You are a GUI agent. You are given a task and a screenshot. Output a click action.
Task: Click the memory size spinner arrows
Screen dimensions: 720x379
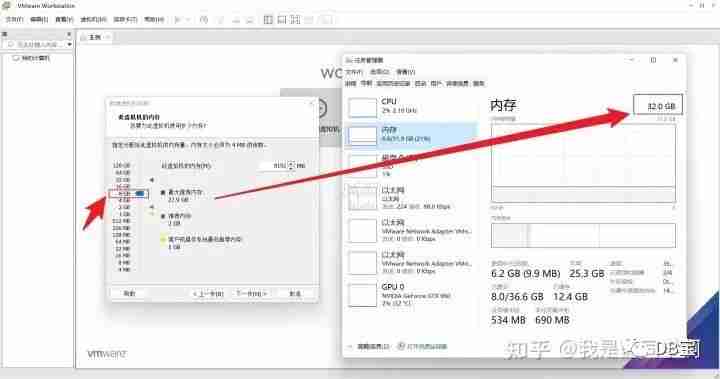291,165
